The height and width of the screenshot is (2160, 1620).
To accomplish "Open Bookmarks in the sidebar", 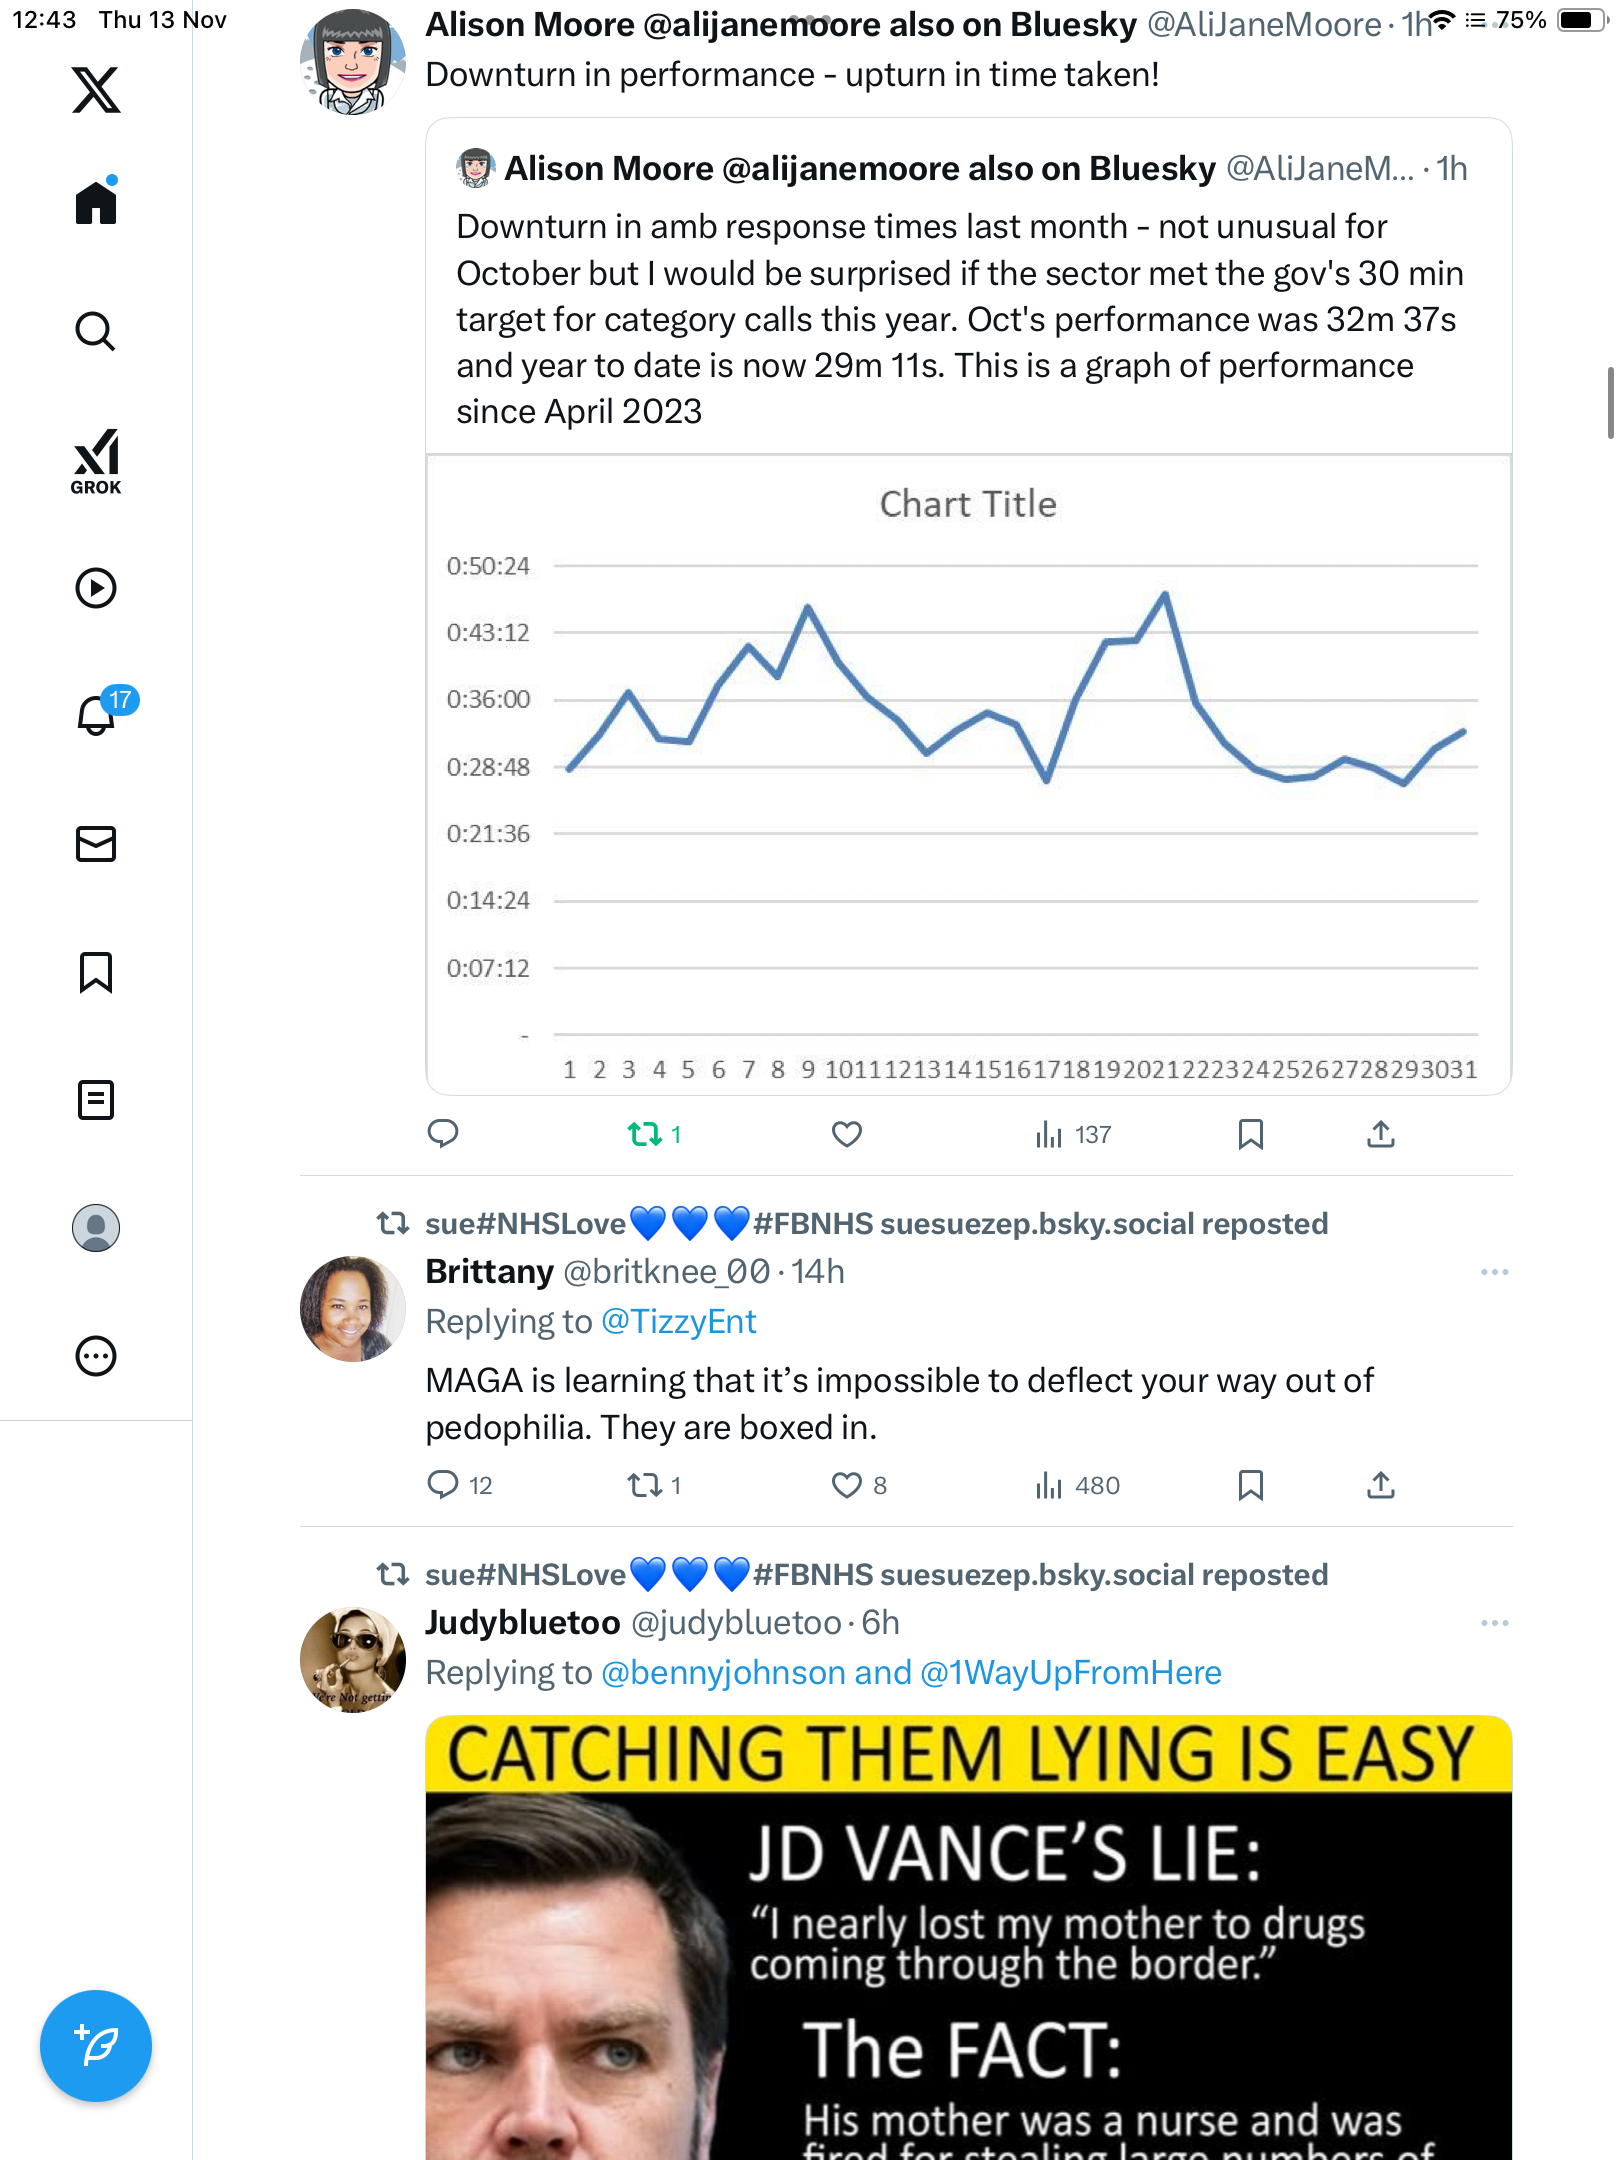I will pos(96,972).
